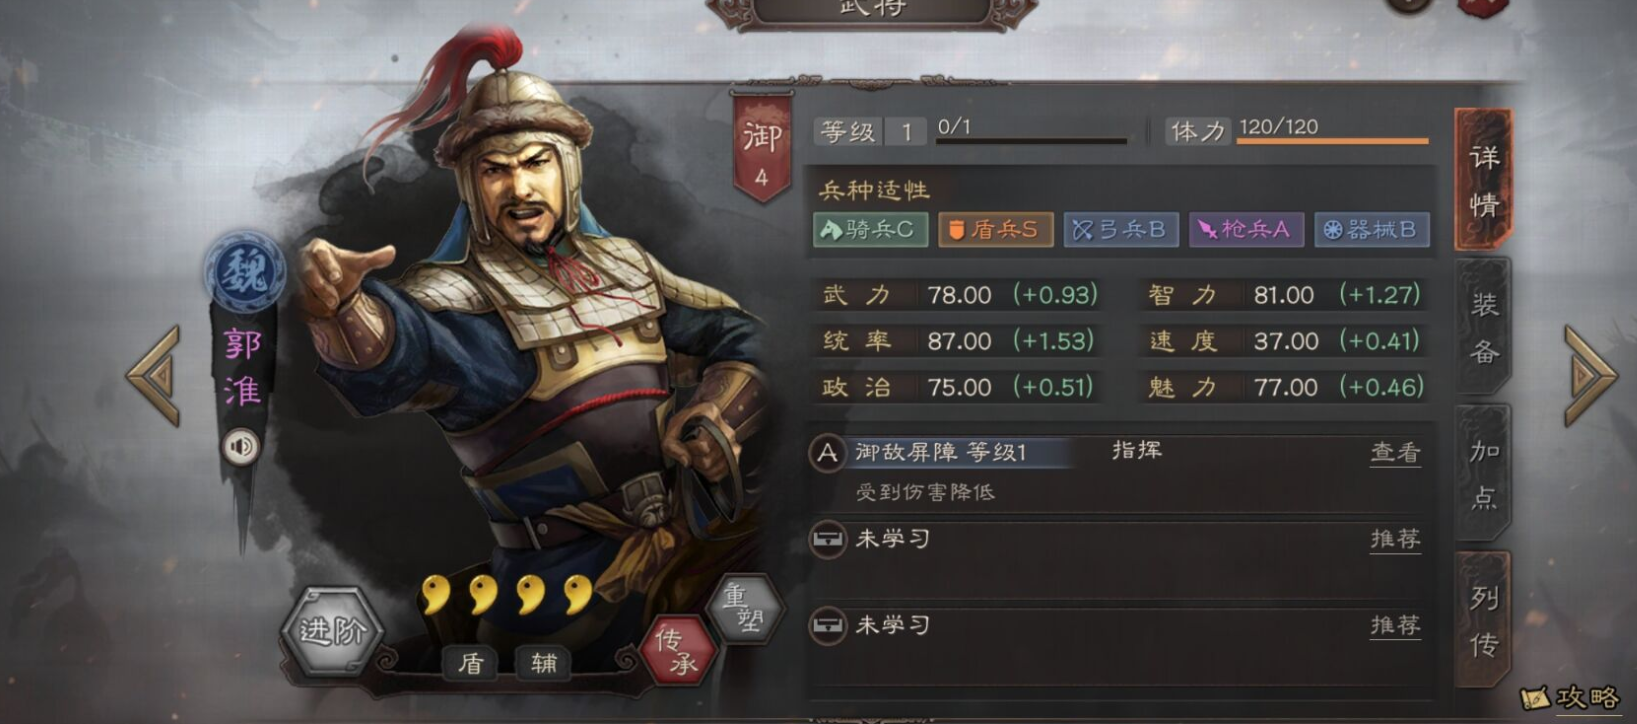
Task: Click the orange 体力 stamina bar
Action: [1332, 141]
